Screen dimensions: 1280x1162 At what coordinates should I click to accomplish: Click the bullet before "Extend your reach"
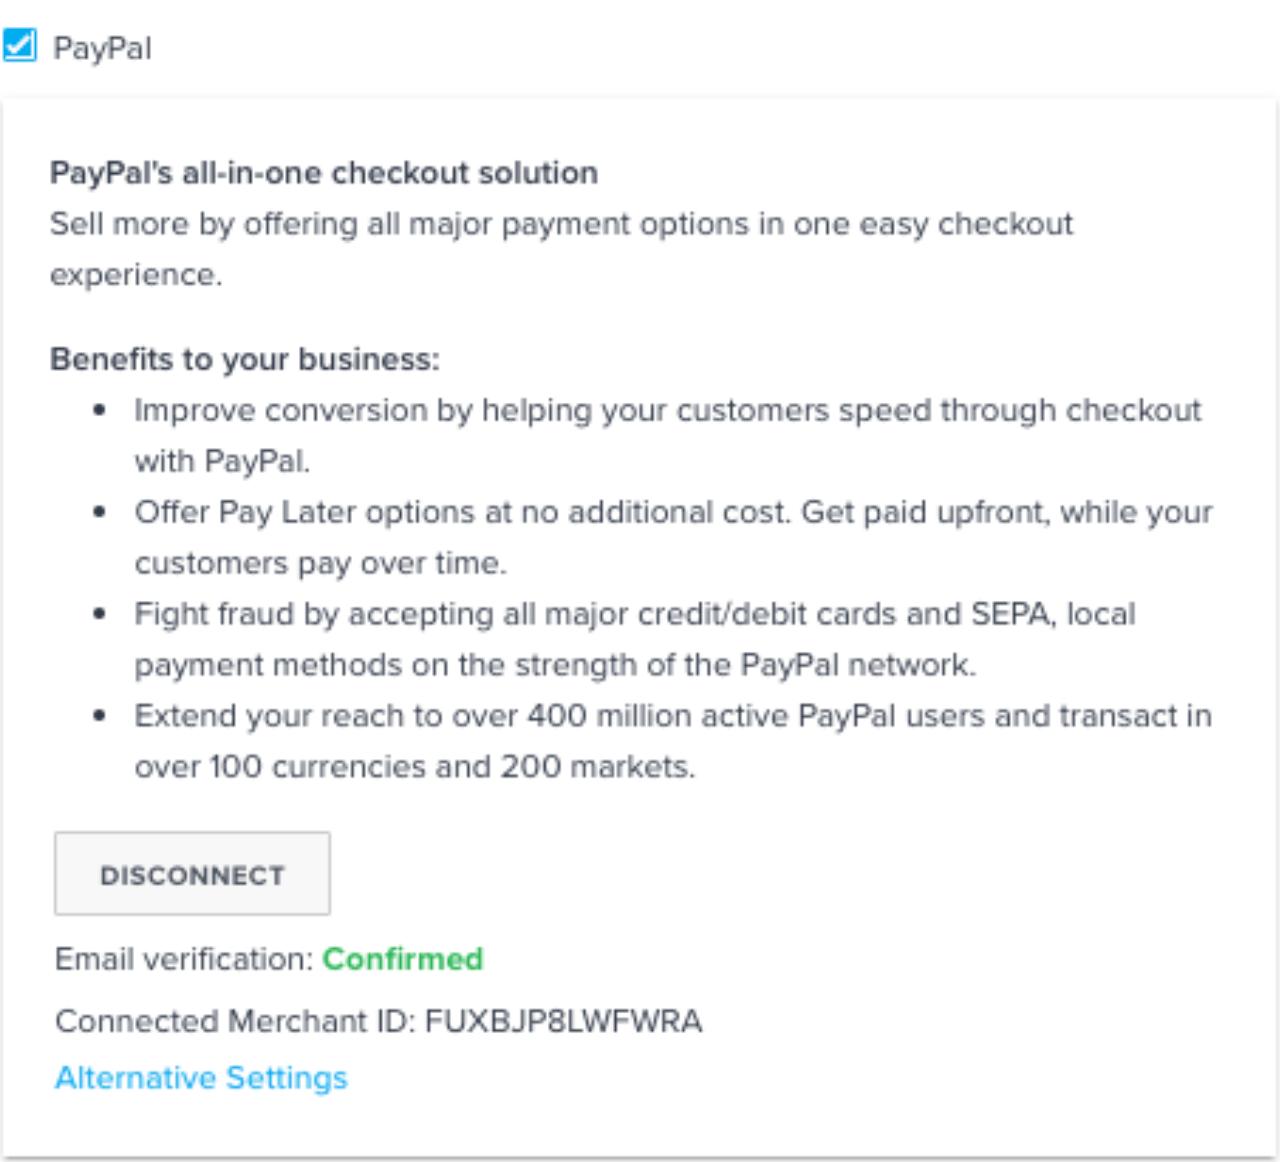(x=99, y=716)
